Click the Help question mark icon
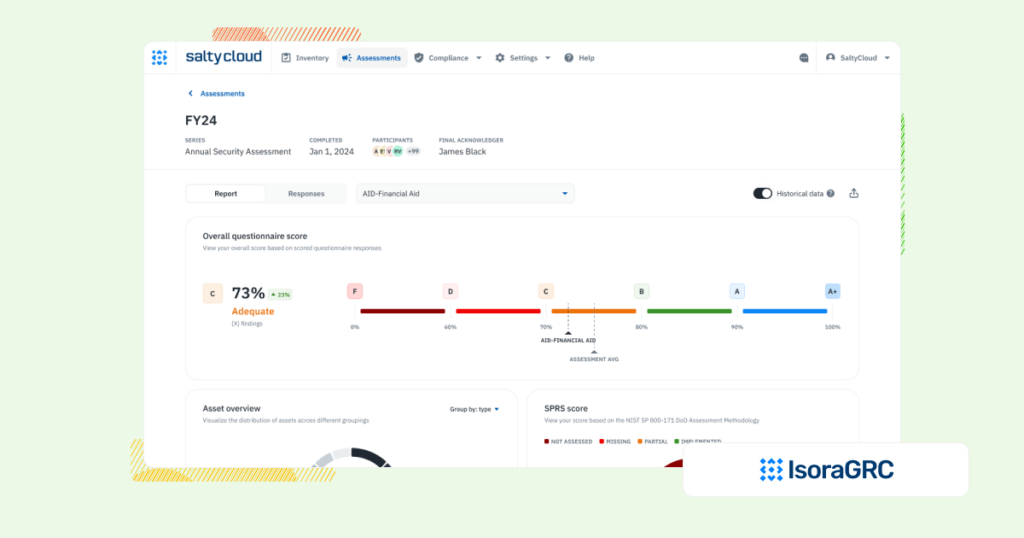 [569, 58]
